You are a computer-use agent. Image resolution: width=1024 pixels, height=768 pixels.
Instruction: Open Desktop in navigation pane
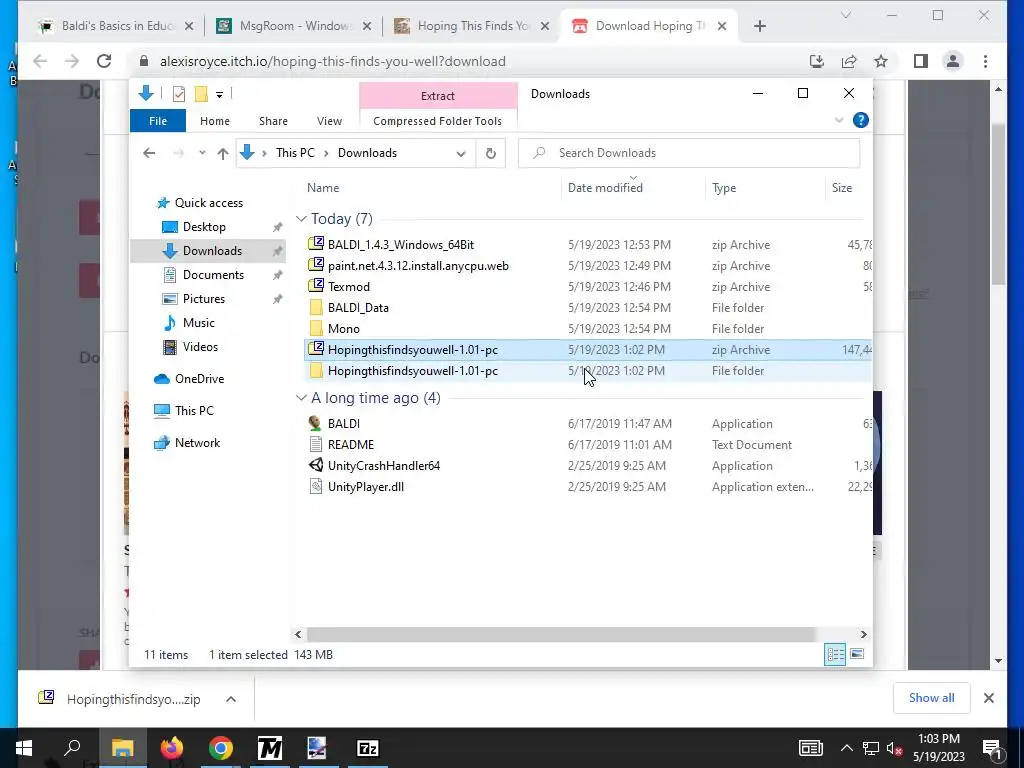pos(204,227)
